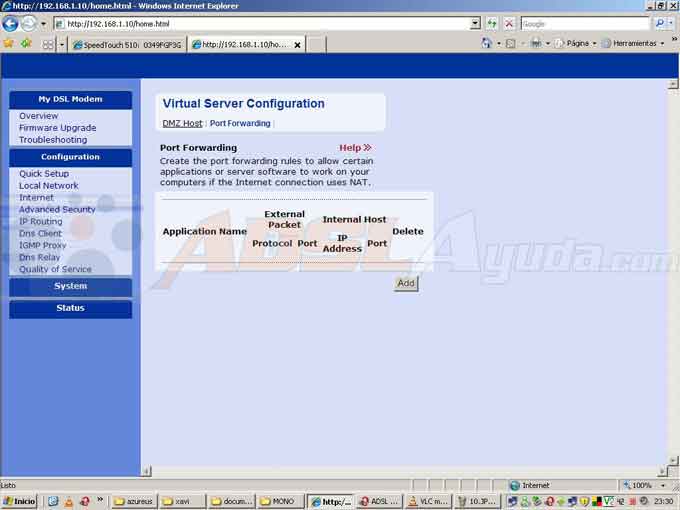Click the horizontal scrollbar left arrow
Image resolution: width=680 pixels, height=510 pixels.
click(x=147, y=471)
